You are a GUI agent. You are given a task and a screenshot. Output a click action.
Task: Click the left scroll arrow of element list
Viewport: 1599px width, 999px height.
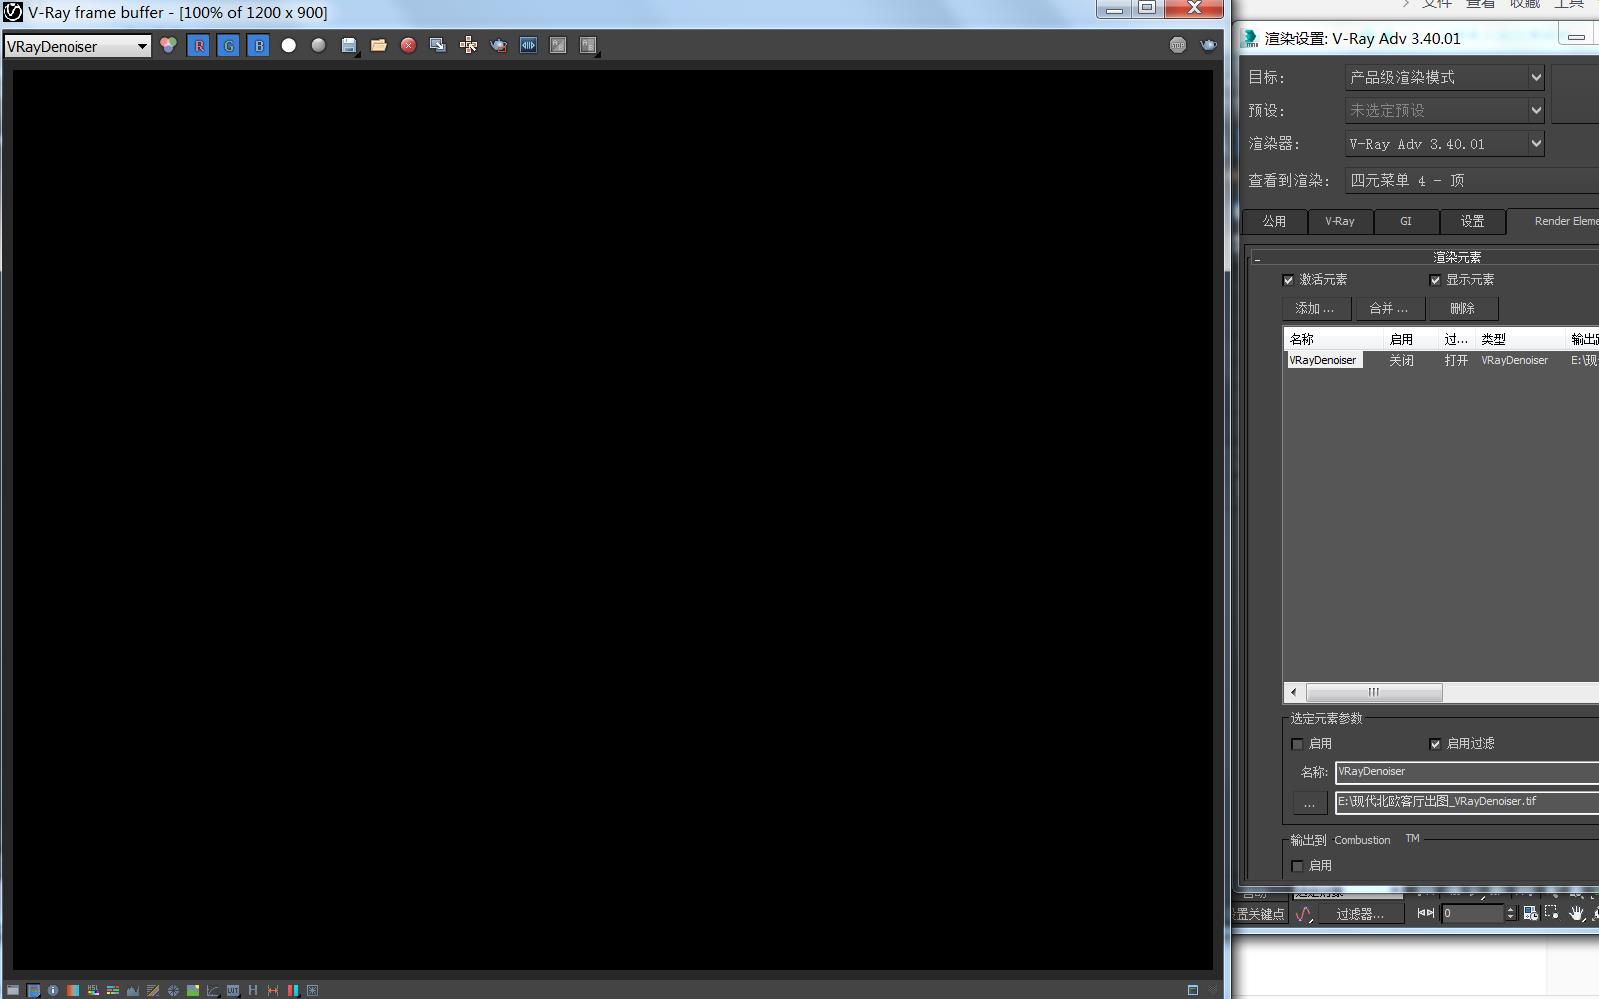[x=1294, y=692]
